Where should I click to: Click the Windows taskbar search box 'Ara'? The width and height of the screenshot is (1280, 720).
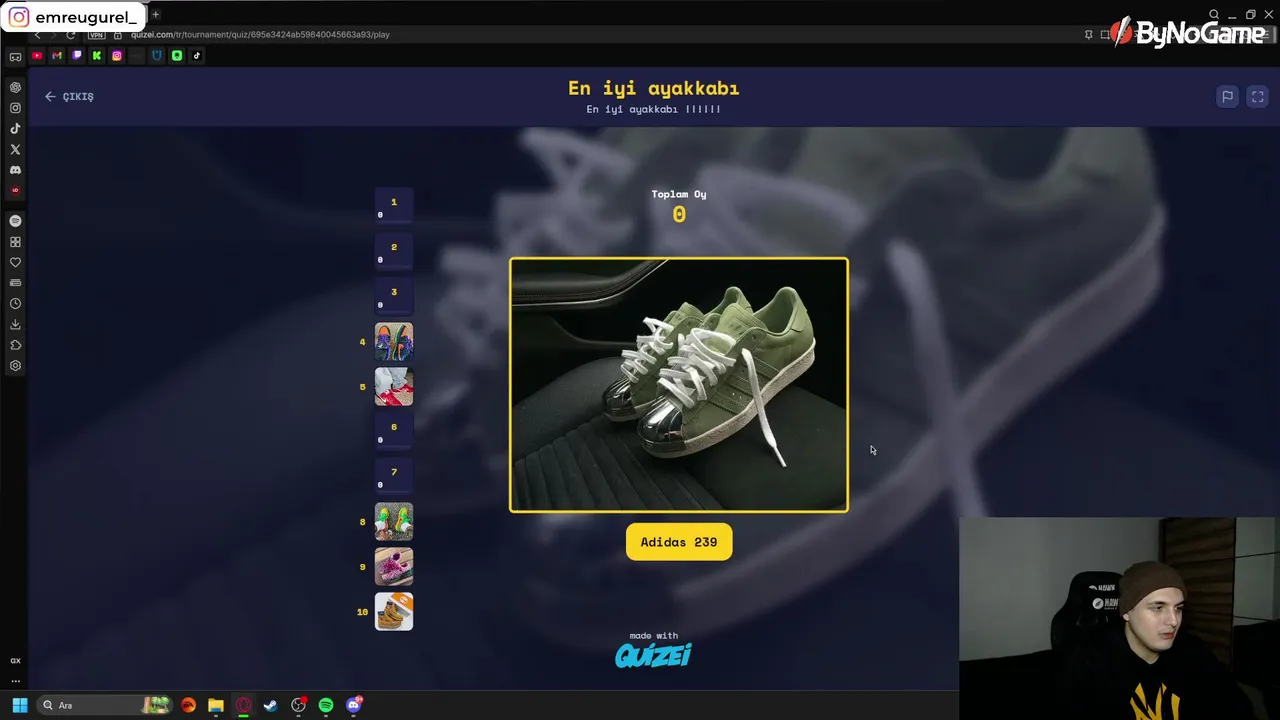[105, 705]
